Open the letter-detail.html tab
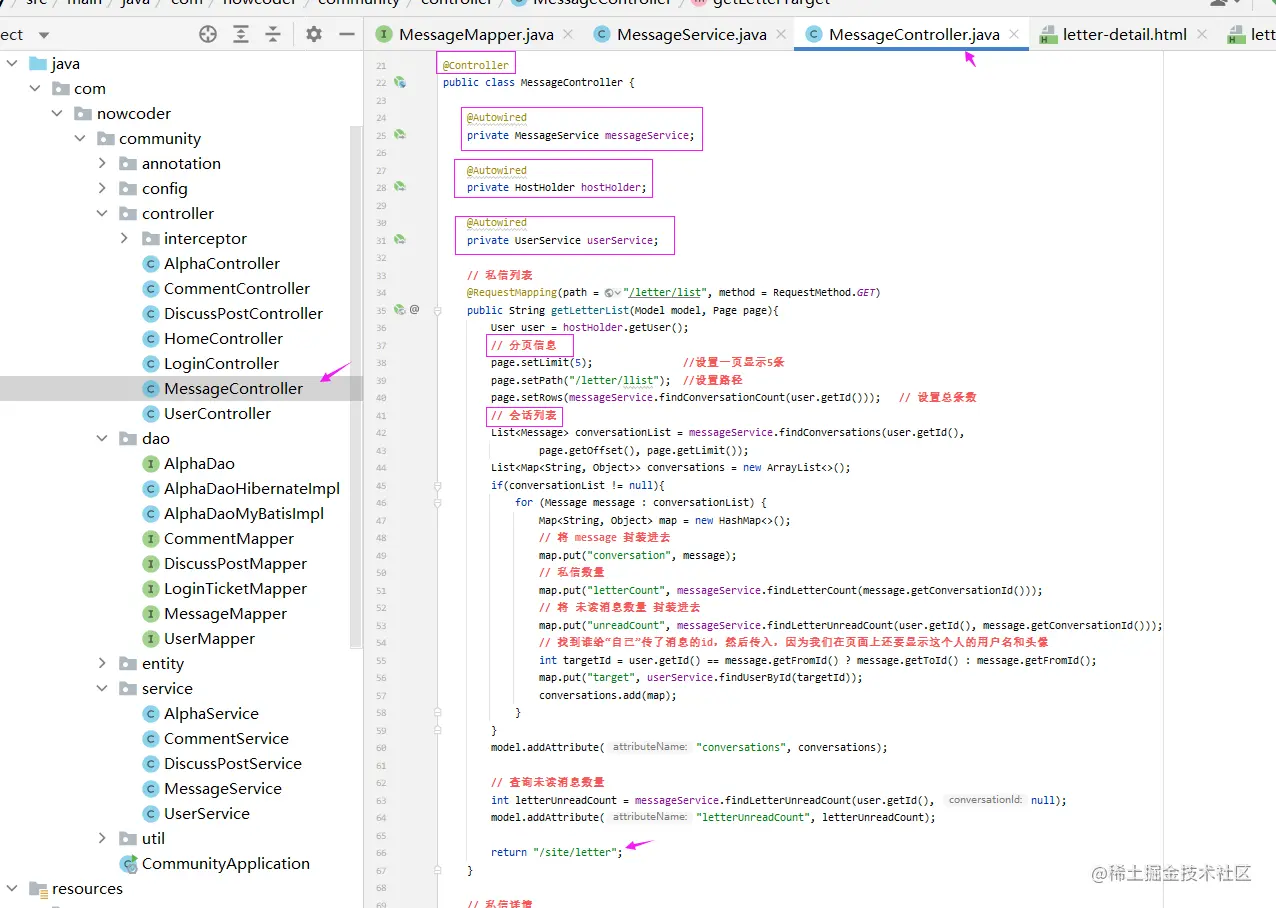 1125,34
